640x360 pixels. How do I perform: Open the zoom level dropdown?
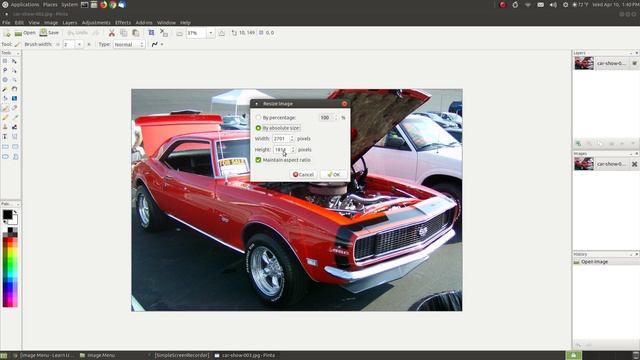(x=211, y=33)
